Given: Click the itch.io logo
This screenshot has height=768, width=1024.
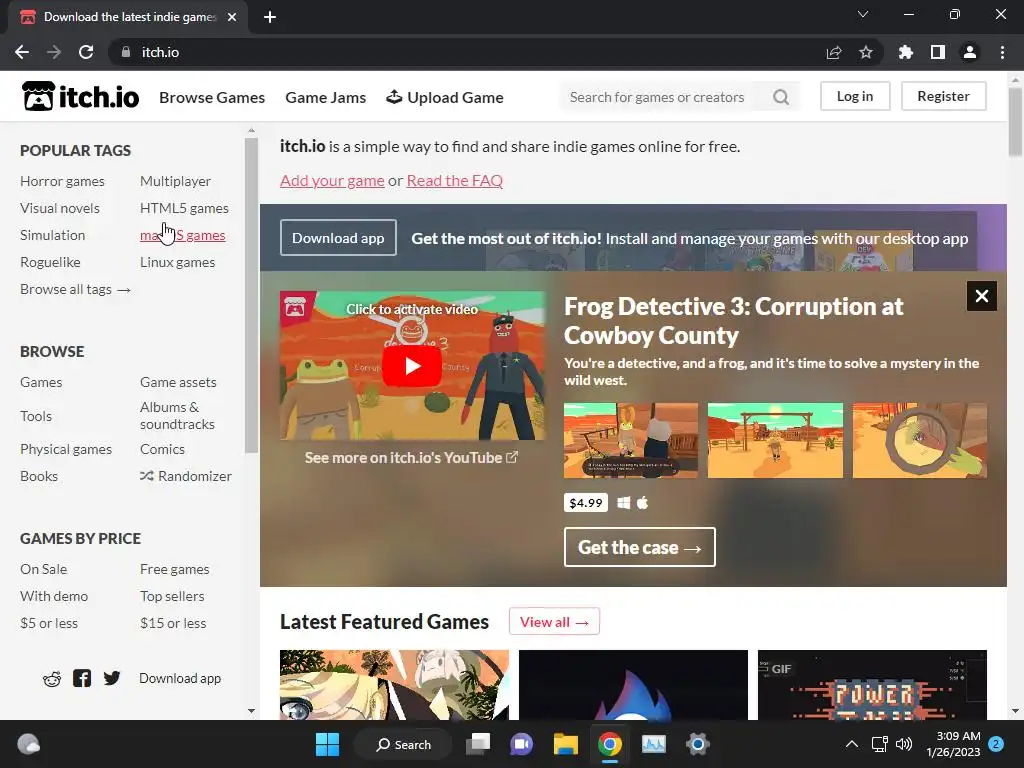Looking at the screenshot, I should click(x=80, y=97).
